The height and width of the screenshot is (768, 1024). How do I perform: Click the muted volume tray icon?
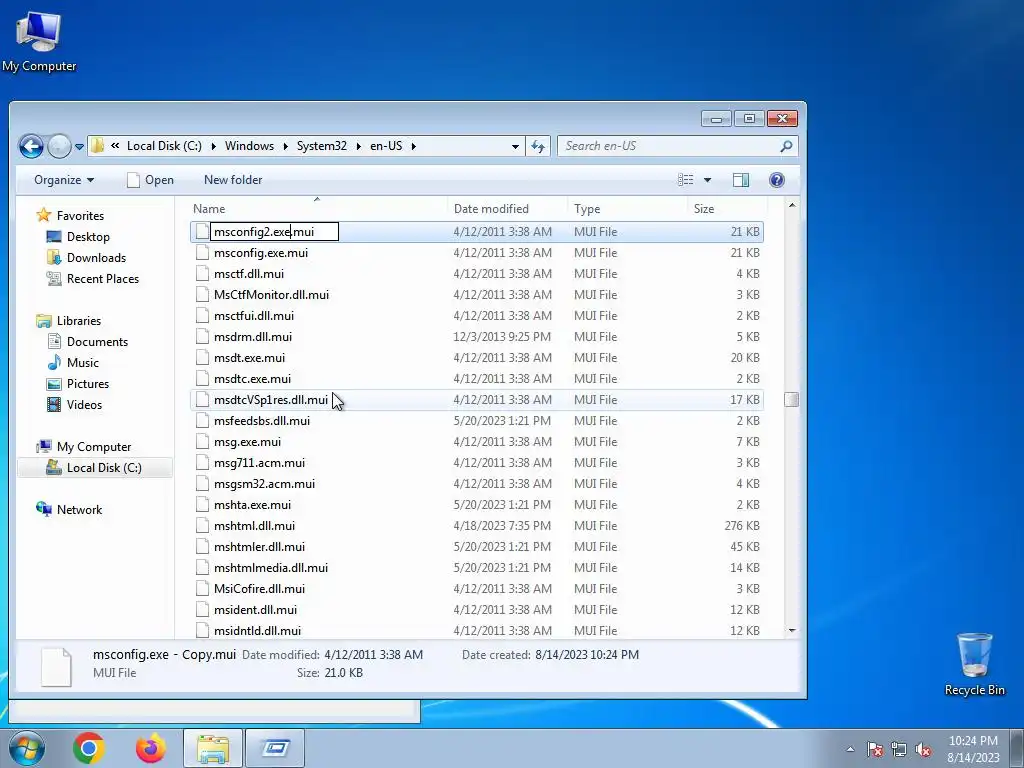[923, 749]
